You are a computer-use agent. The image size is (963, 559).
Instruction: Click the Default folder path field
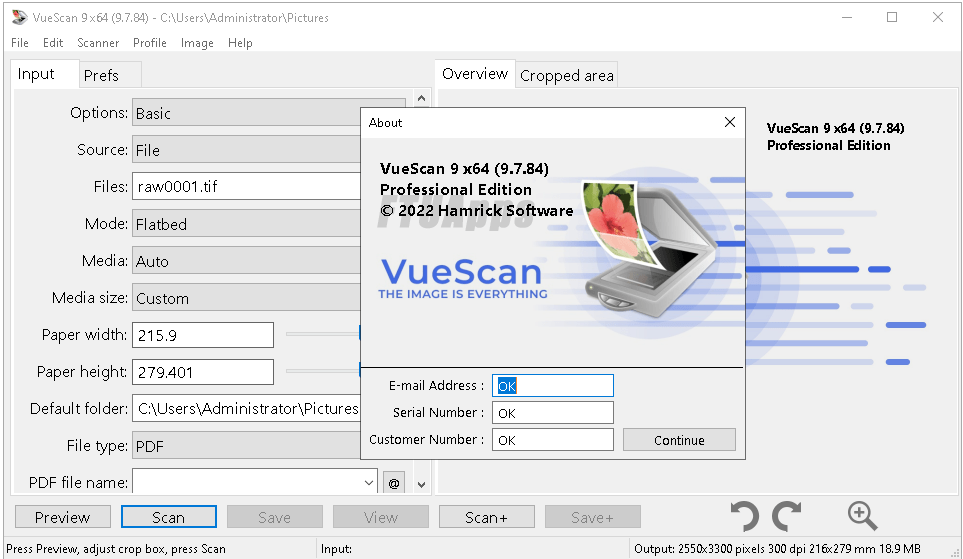[x=247, y=408]
